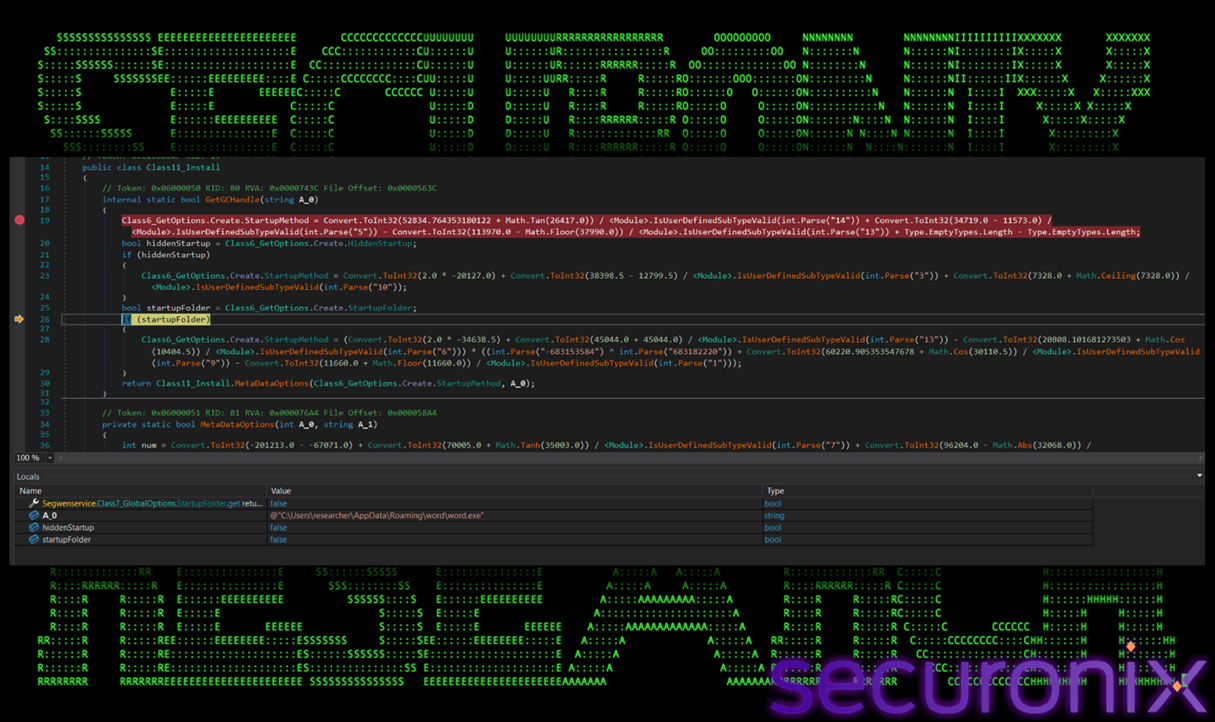Viewport: 1215px width, 722px height.
Task: Click the variable icon next to A_0
Action: click(34, 516)
